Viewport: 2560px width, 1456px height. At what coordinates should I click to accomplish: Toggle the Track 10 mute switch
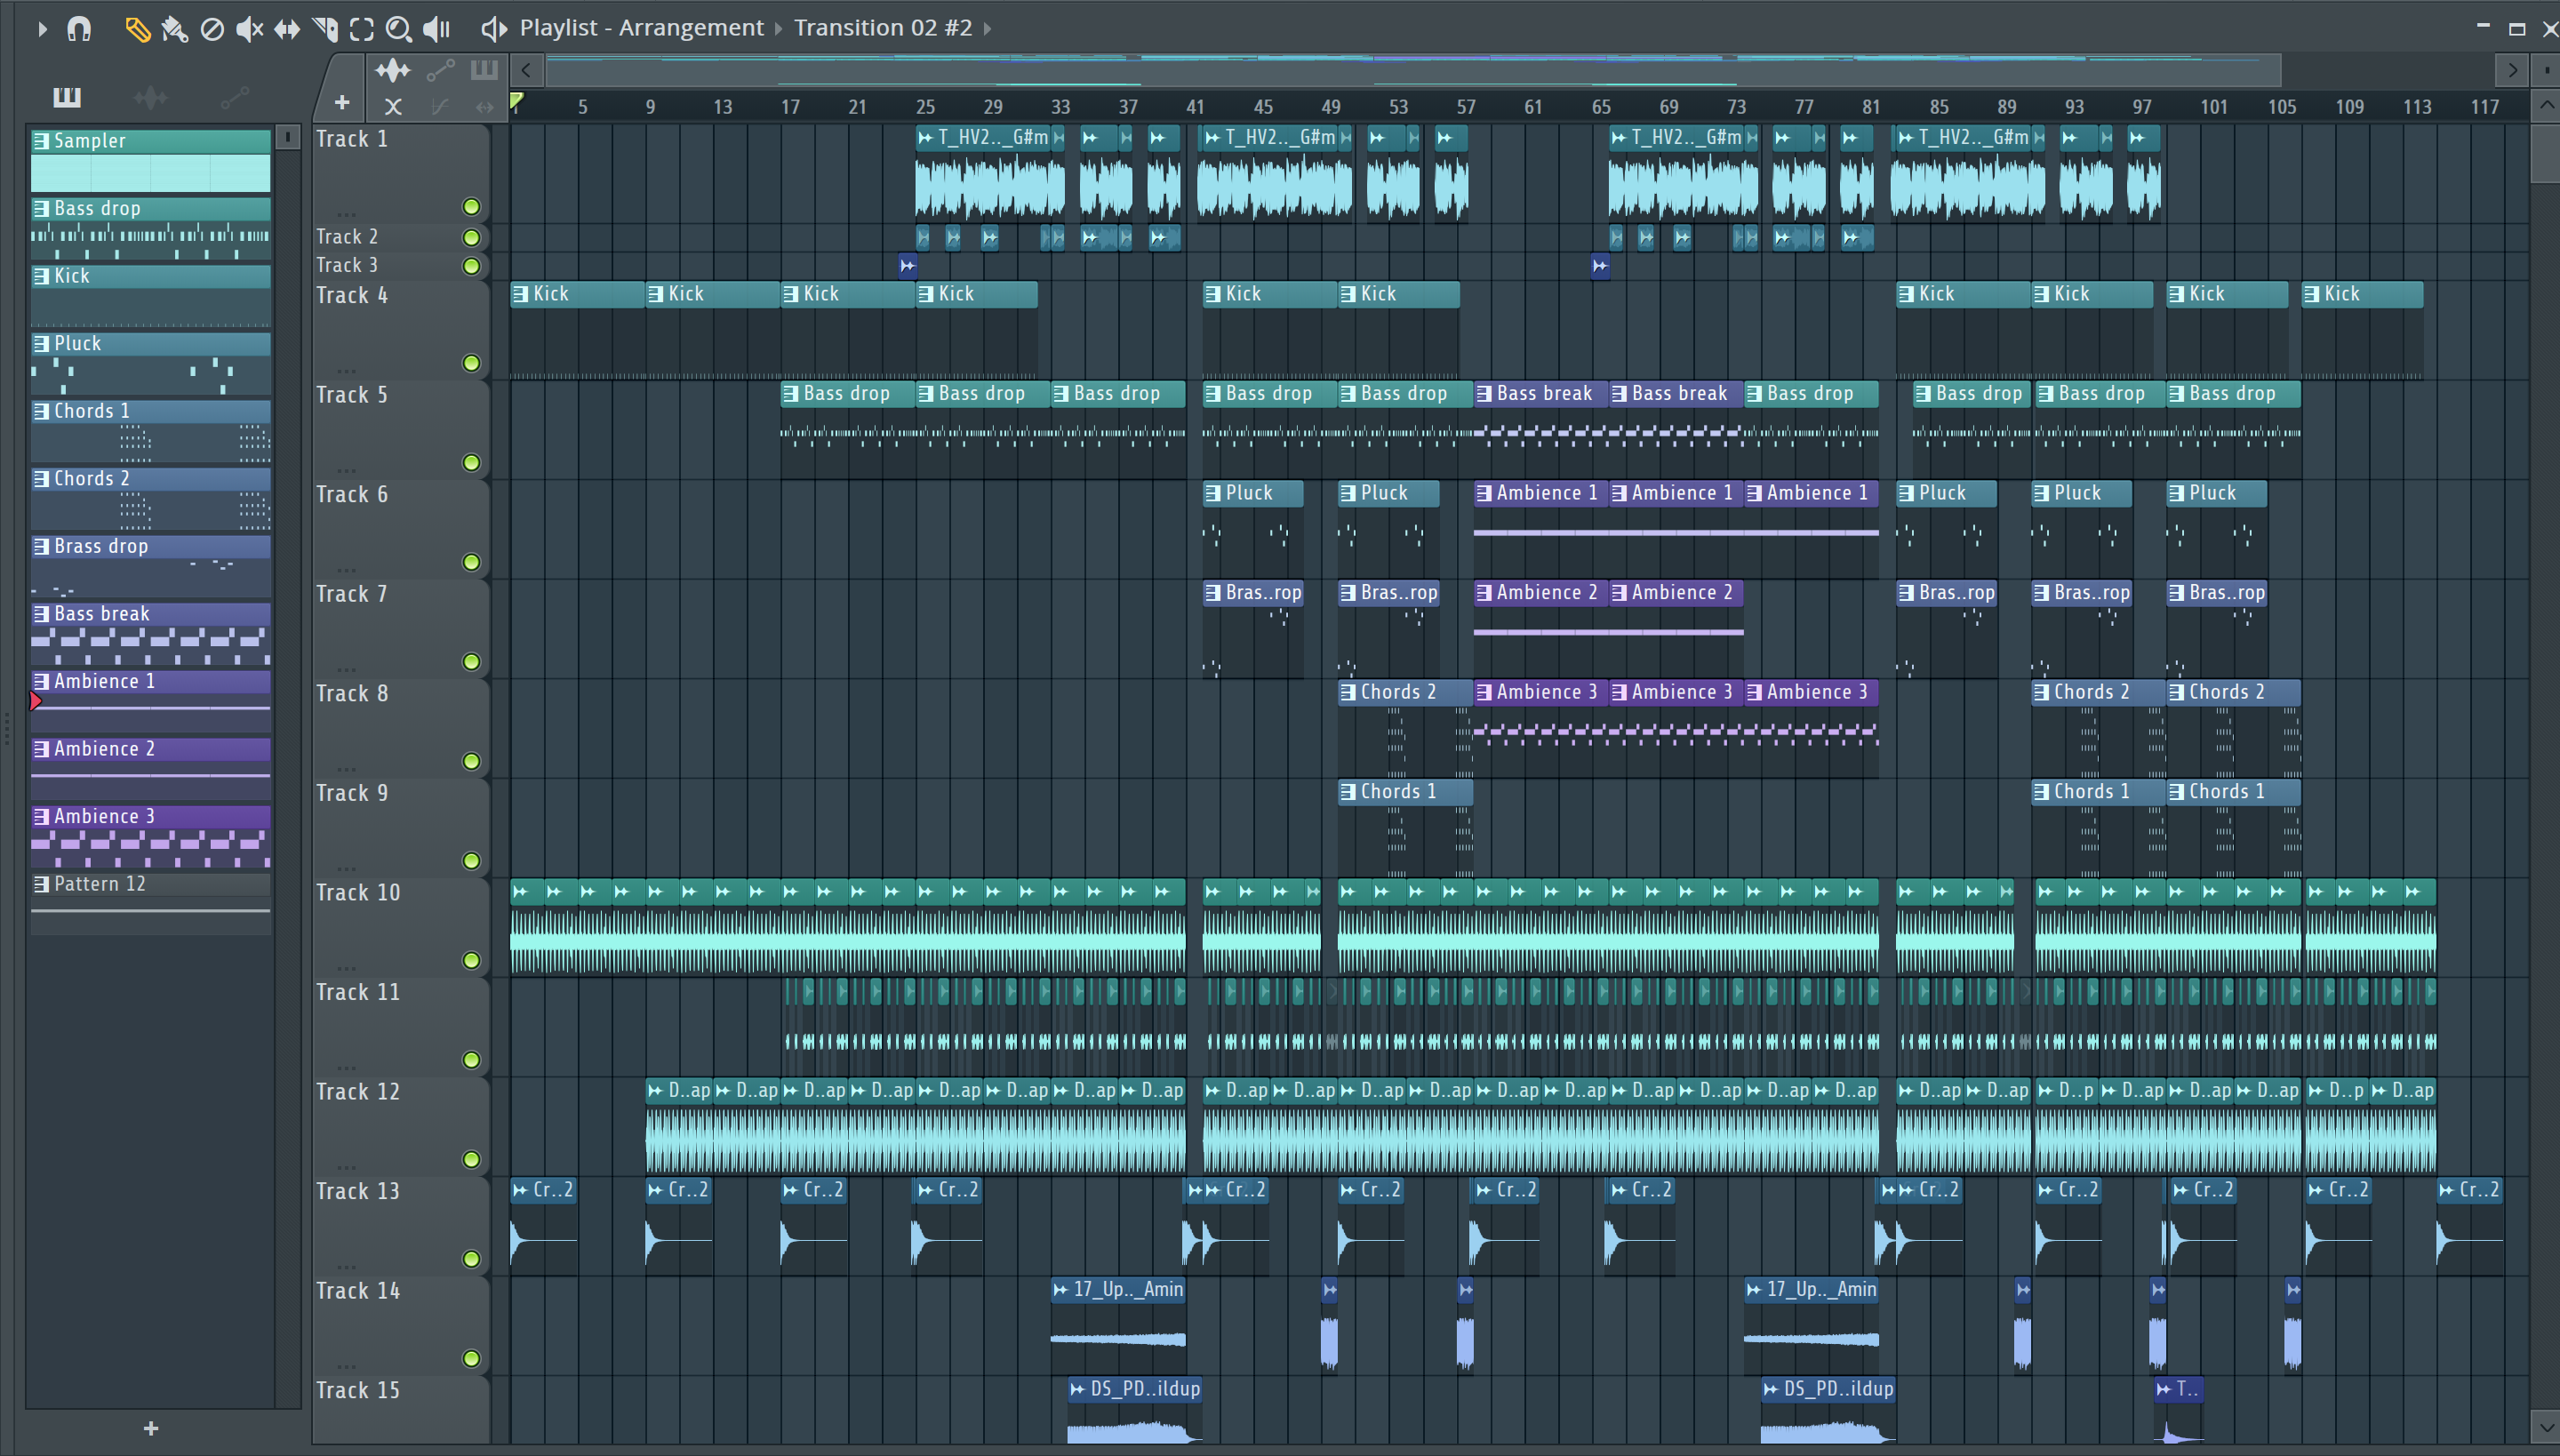point(471,960)
